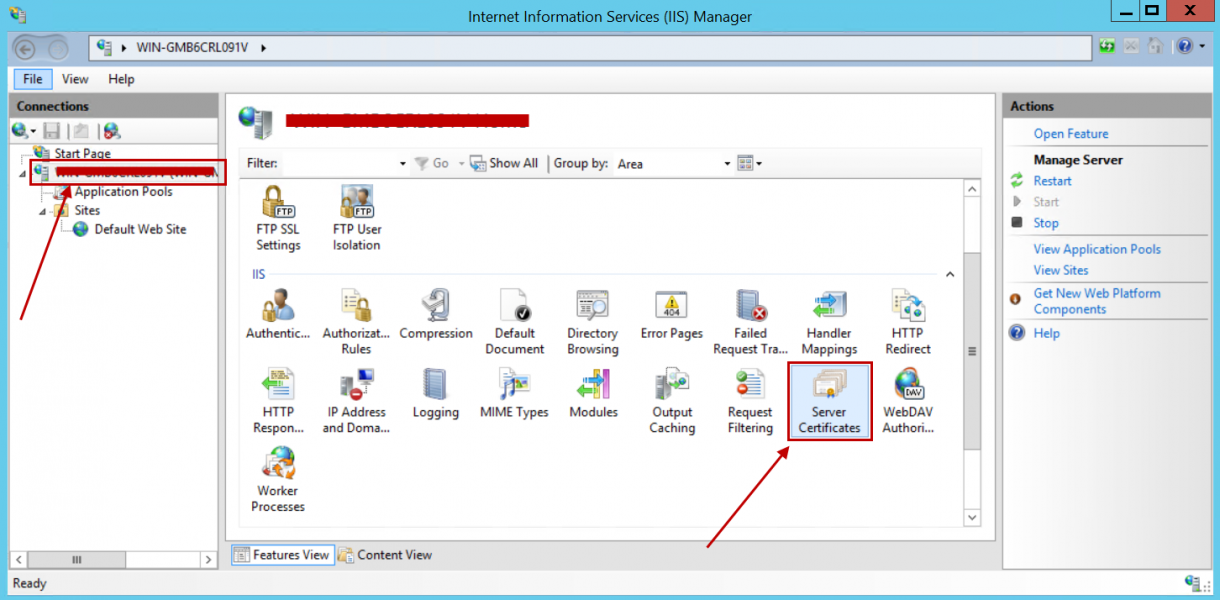Click the Forward navigation arrow button
Viewport: 1220px width, 600px height.
[58, 48]
